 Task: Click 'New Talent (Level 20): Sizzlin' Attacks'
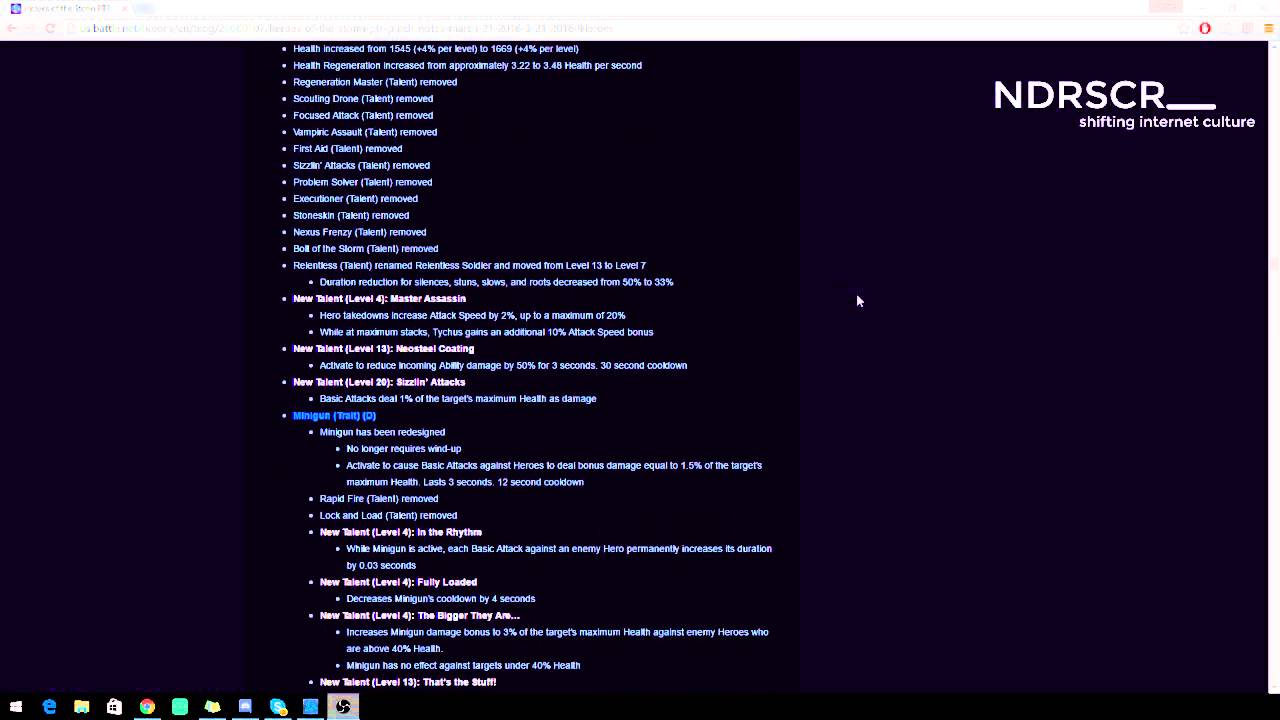(x=379, y=382)
